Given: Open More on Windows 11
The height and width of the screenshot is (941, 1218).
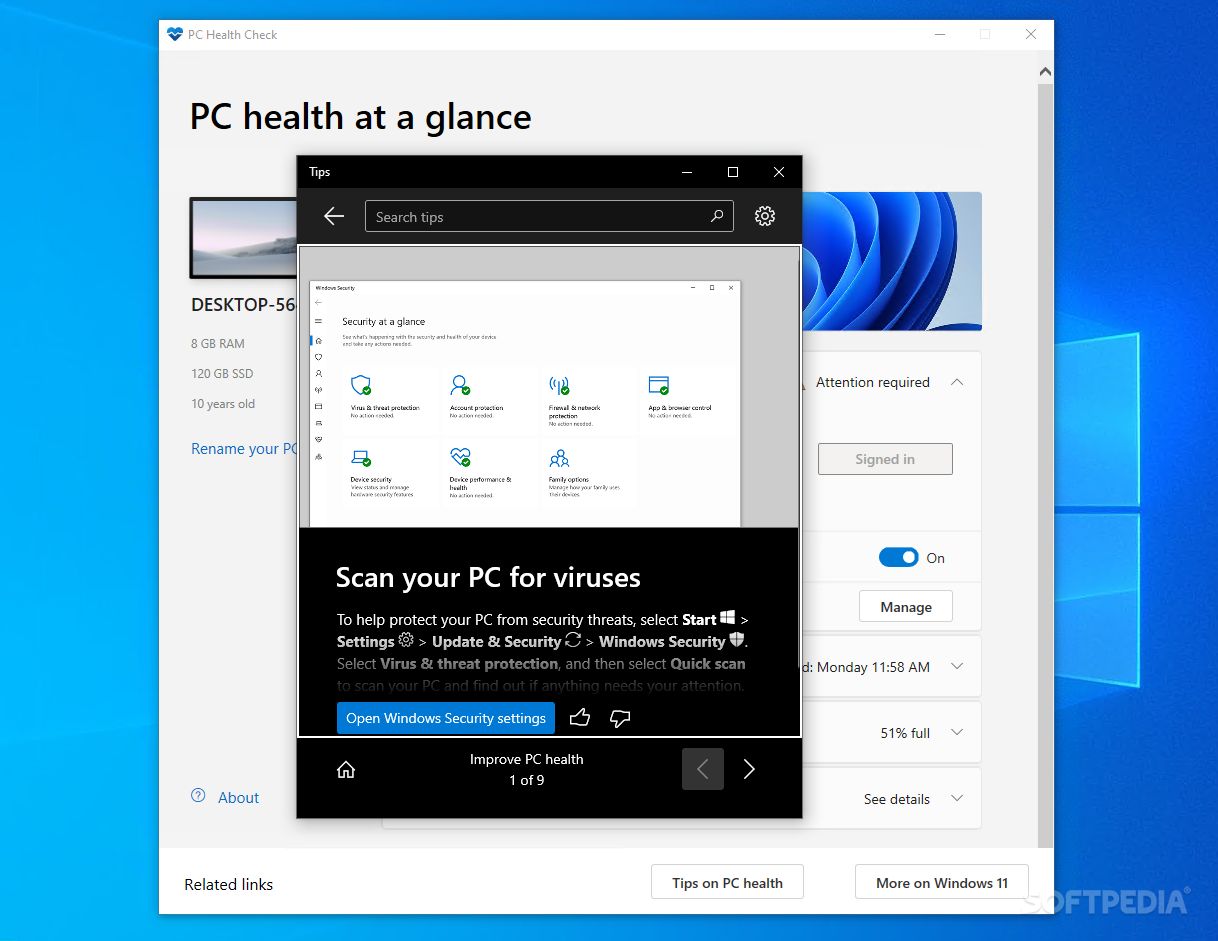Looking at the screenshot, I should tap(942, 883).
